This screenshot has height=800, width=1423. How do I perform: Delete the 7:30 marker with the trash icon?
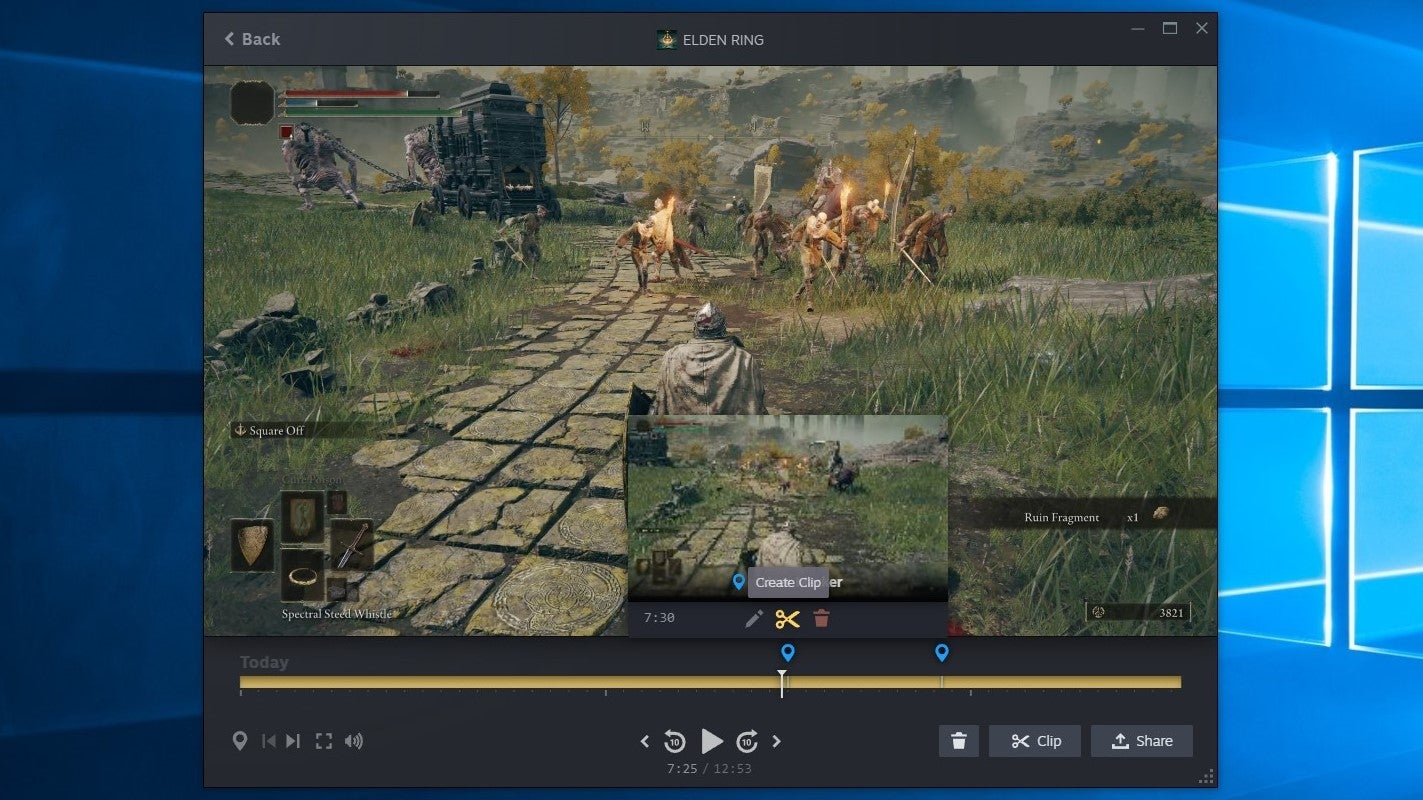click(822, 619)
